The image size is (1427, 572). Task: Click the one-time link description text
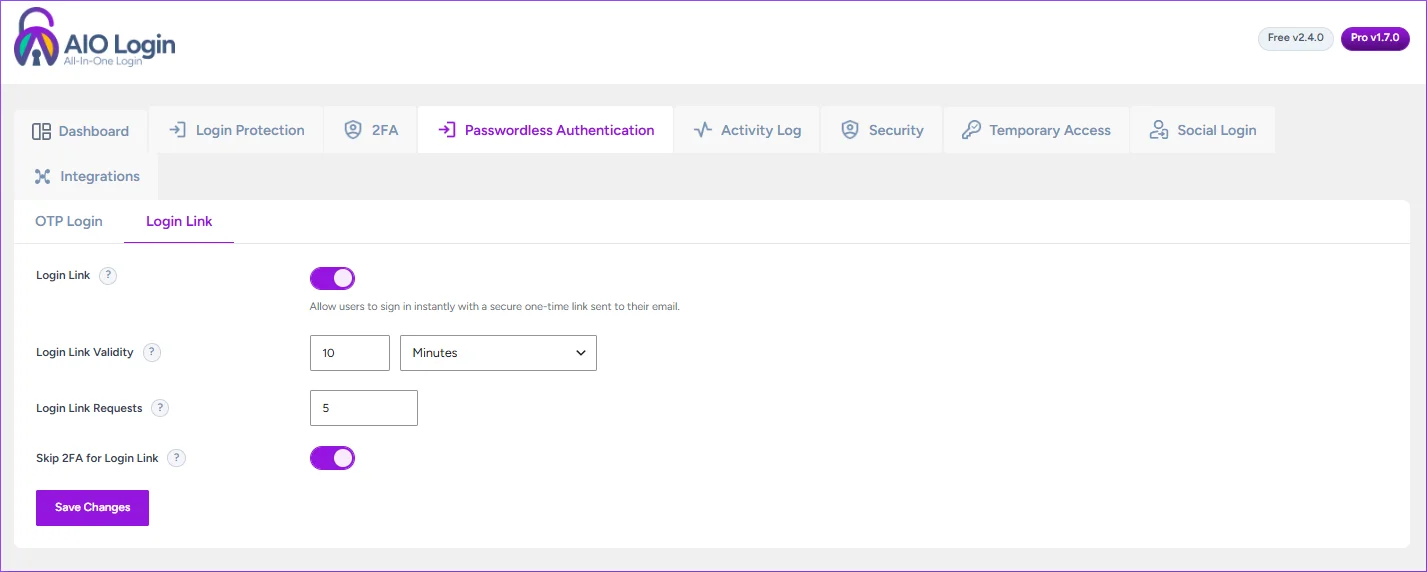(x=495, y=307)
